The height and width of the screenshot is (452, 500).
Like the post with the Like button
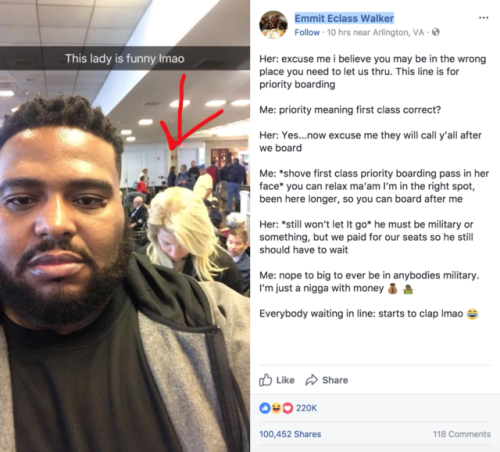277,380
